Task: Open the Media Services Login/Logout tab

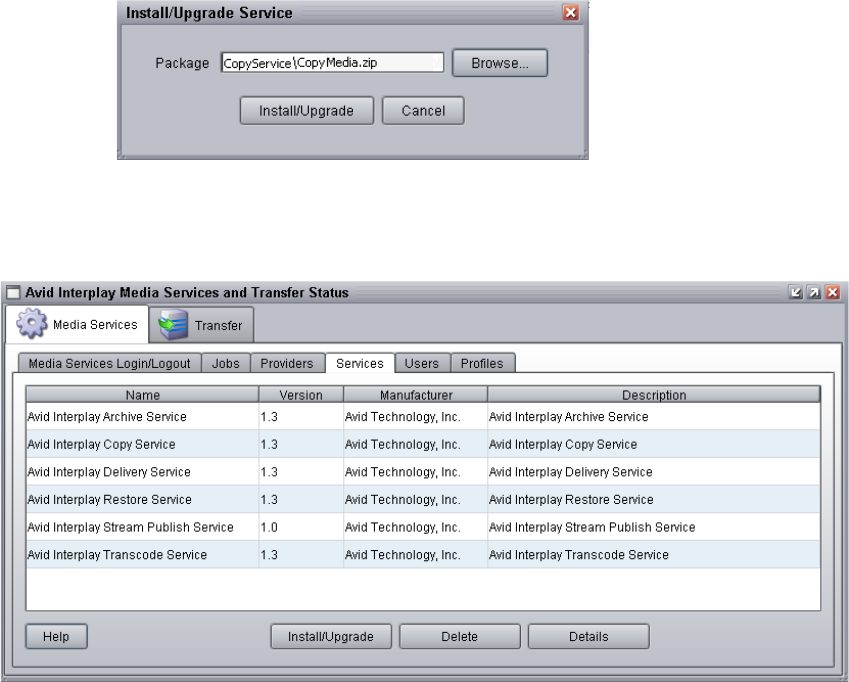Action: tap(109, 363)
